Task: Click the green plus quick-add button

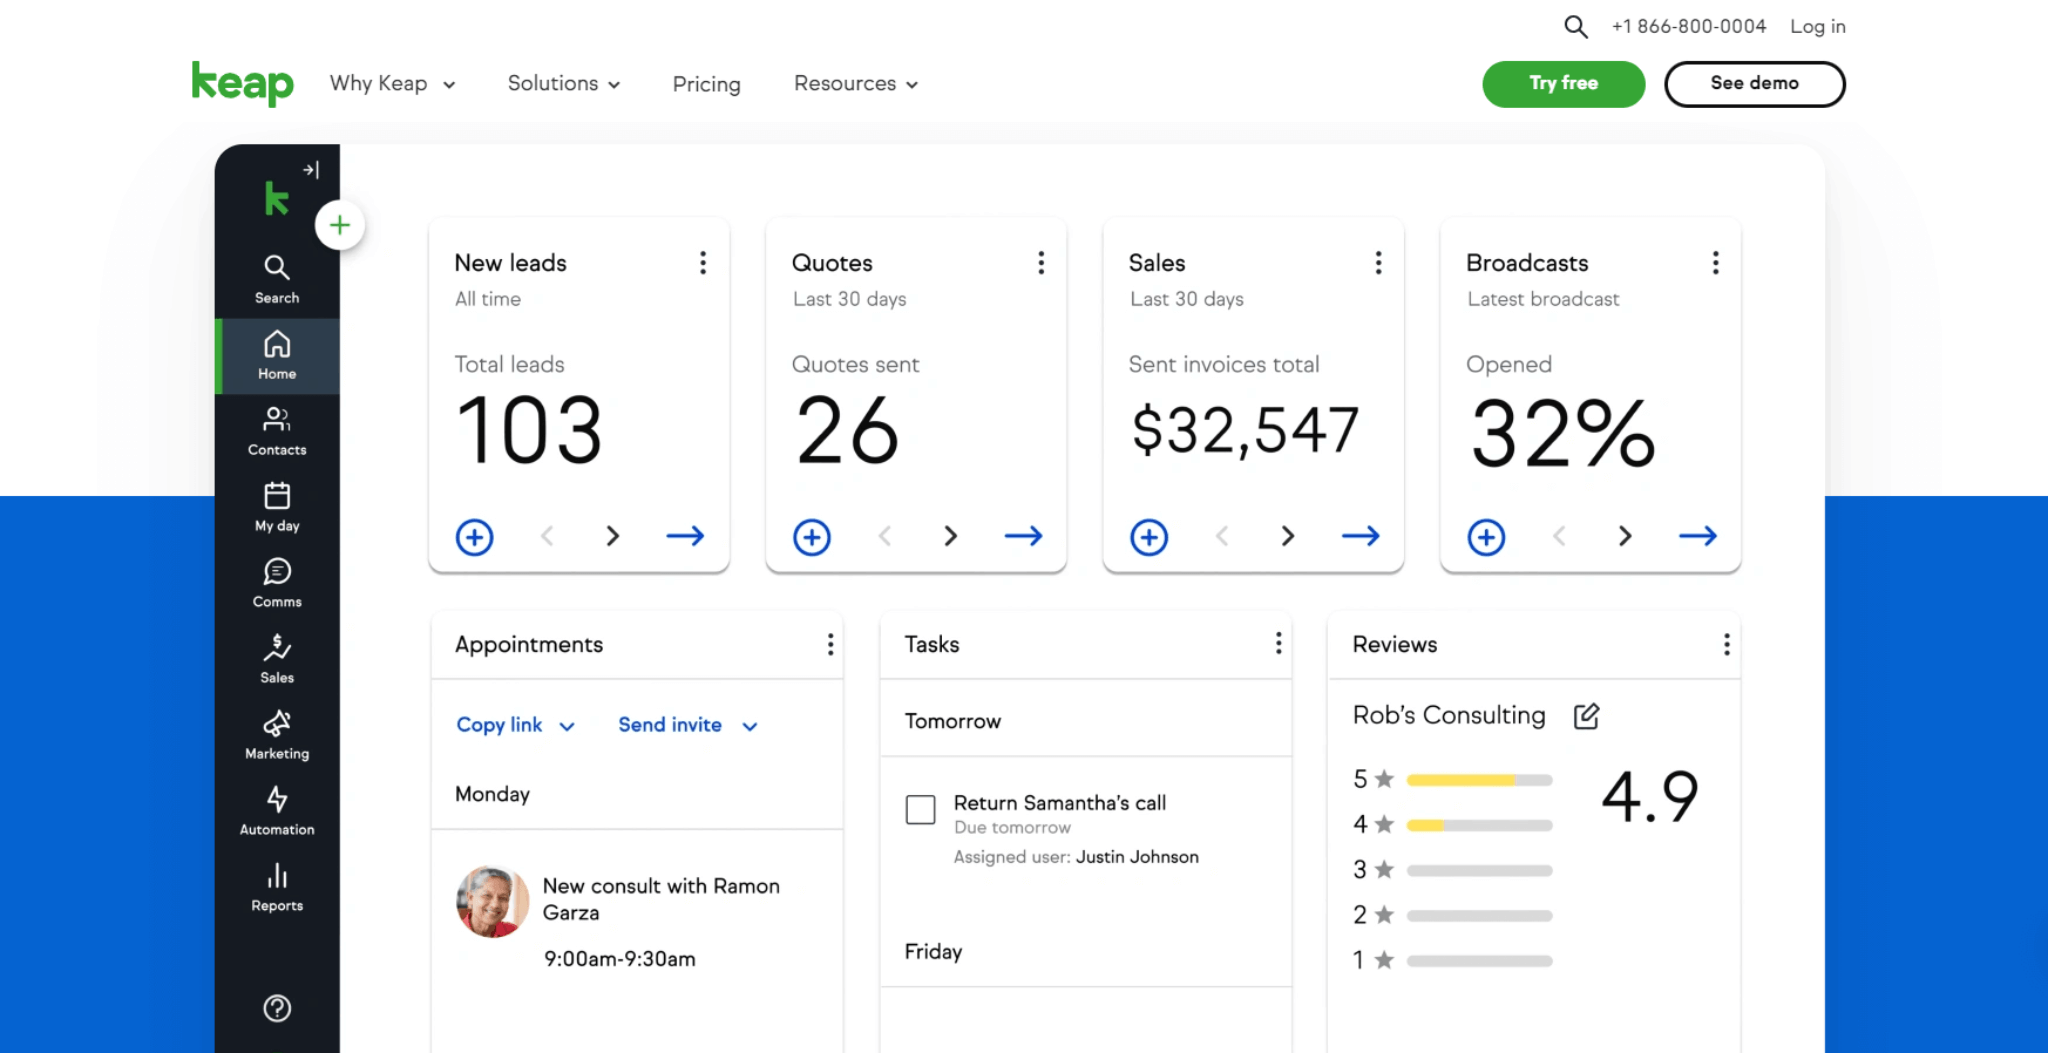Action: pos(340,225)
